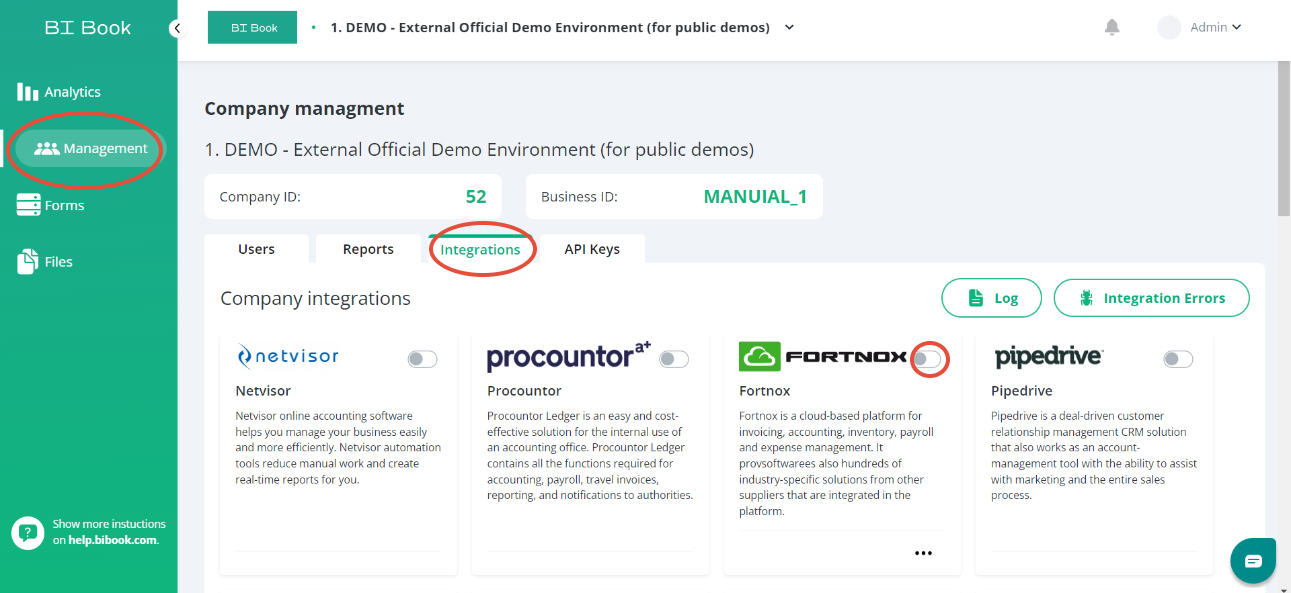
Task: Enable the Netvisor integration toggle
Action: coord(423,359)
